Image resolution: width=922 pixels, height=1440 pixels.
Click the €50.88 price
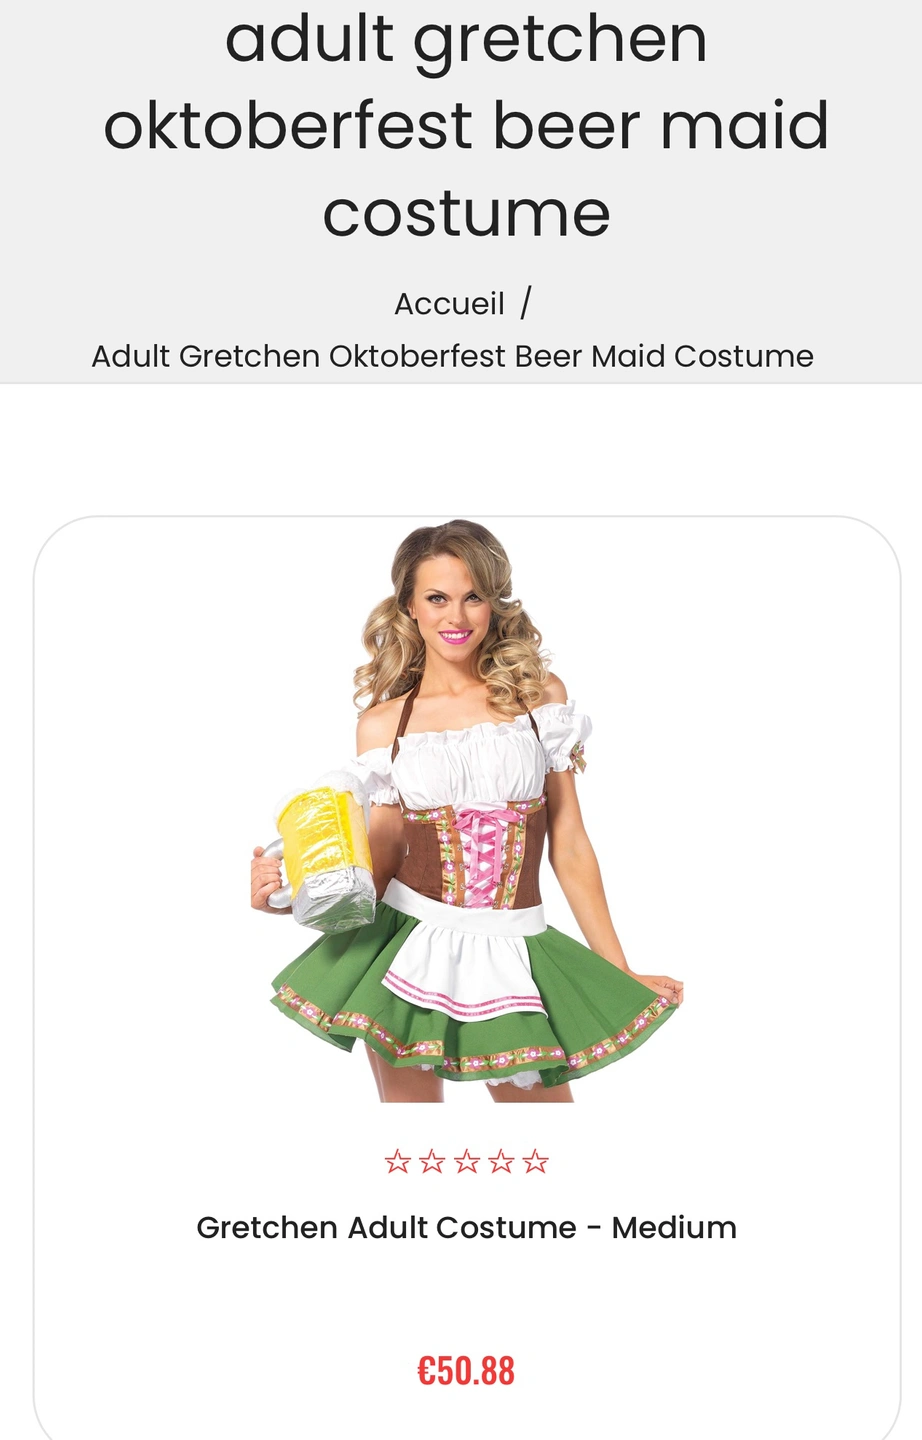[x=466, y=1371]
